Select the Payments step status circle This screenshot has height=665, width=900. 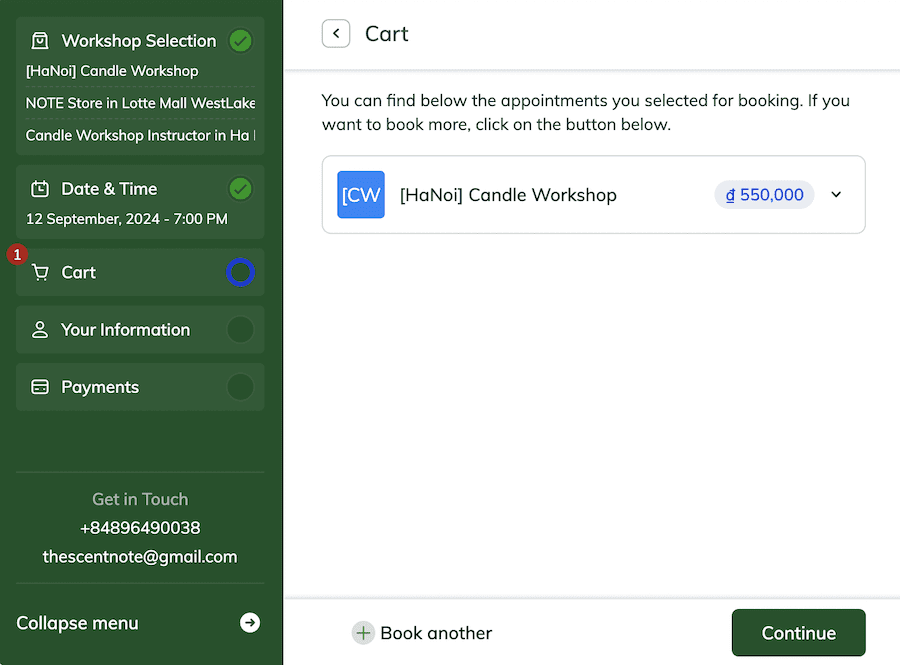click(240, 387)
